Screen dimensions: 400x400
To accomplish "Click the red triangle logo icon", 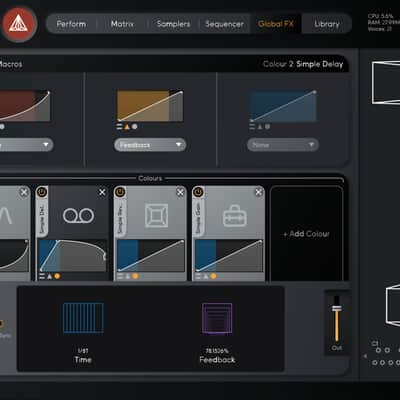I will click(x=18, y=24).
